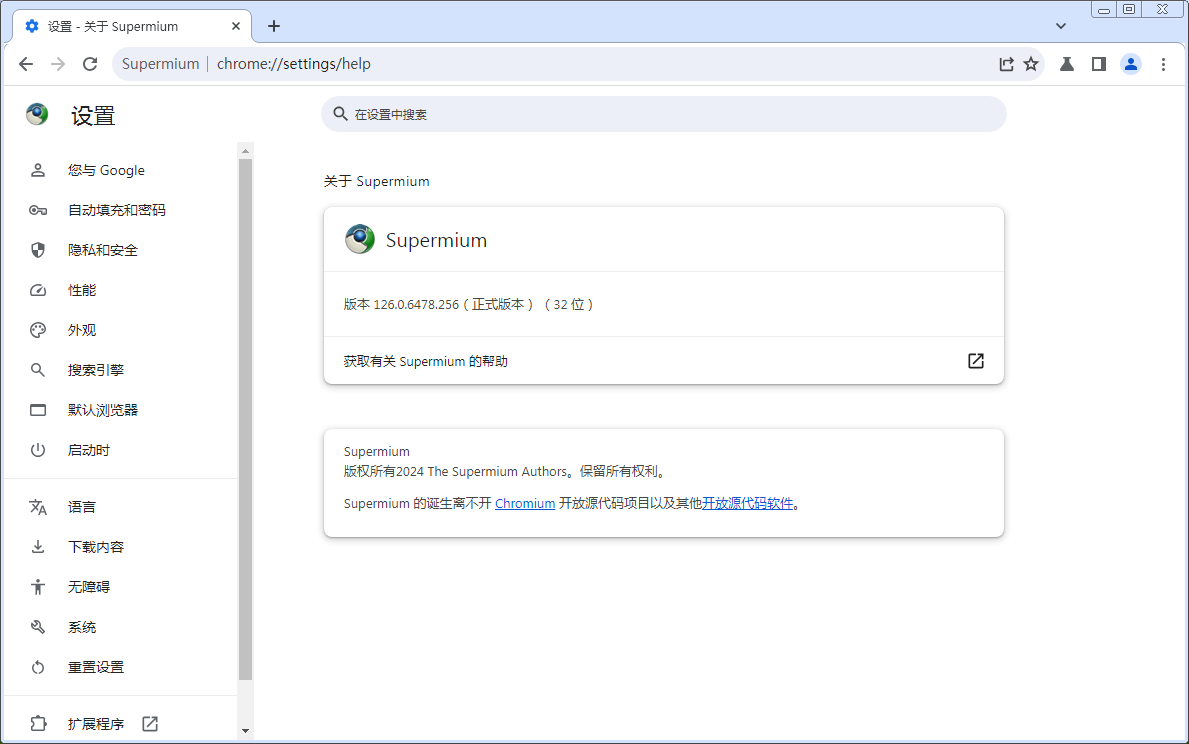
Task: Click the sidebar scrollbar up arrow
Action: [245, 152]
